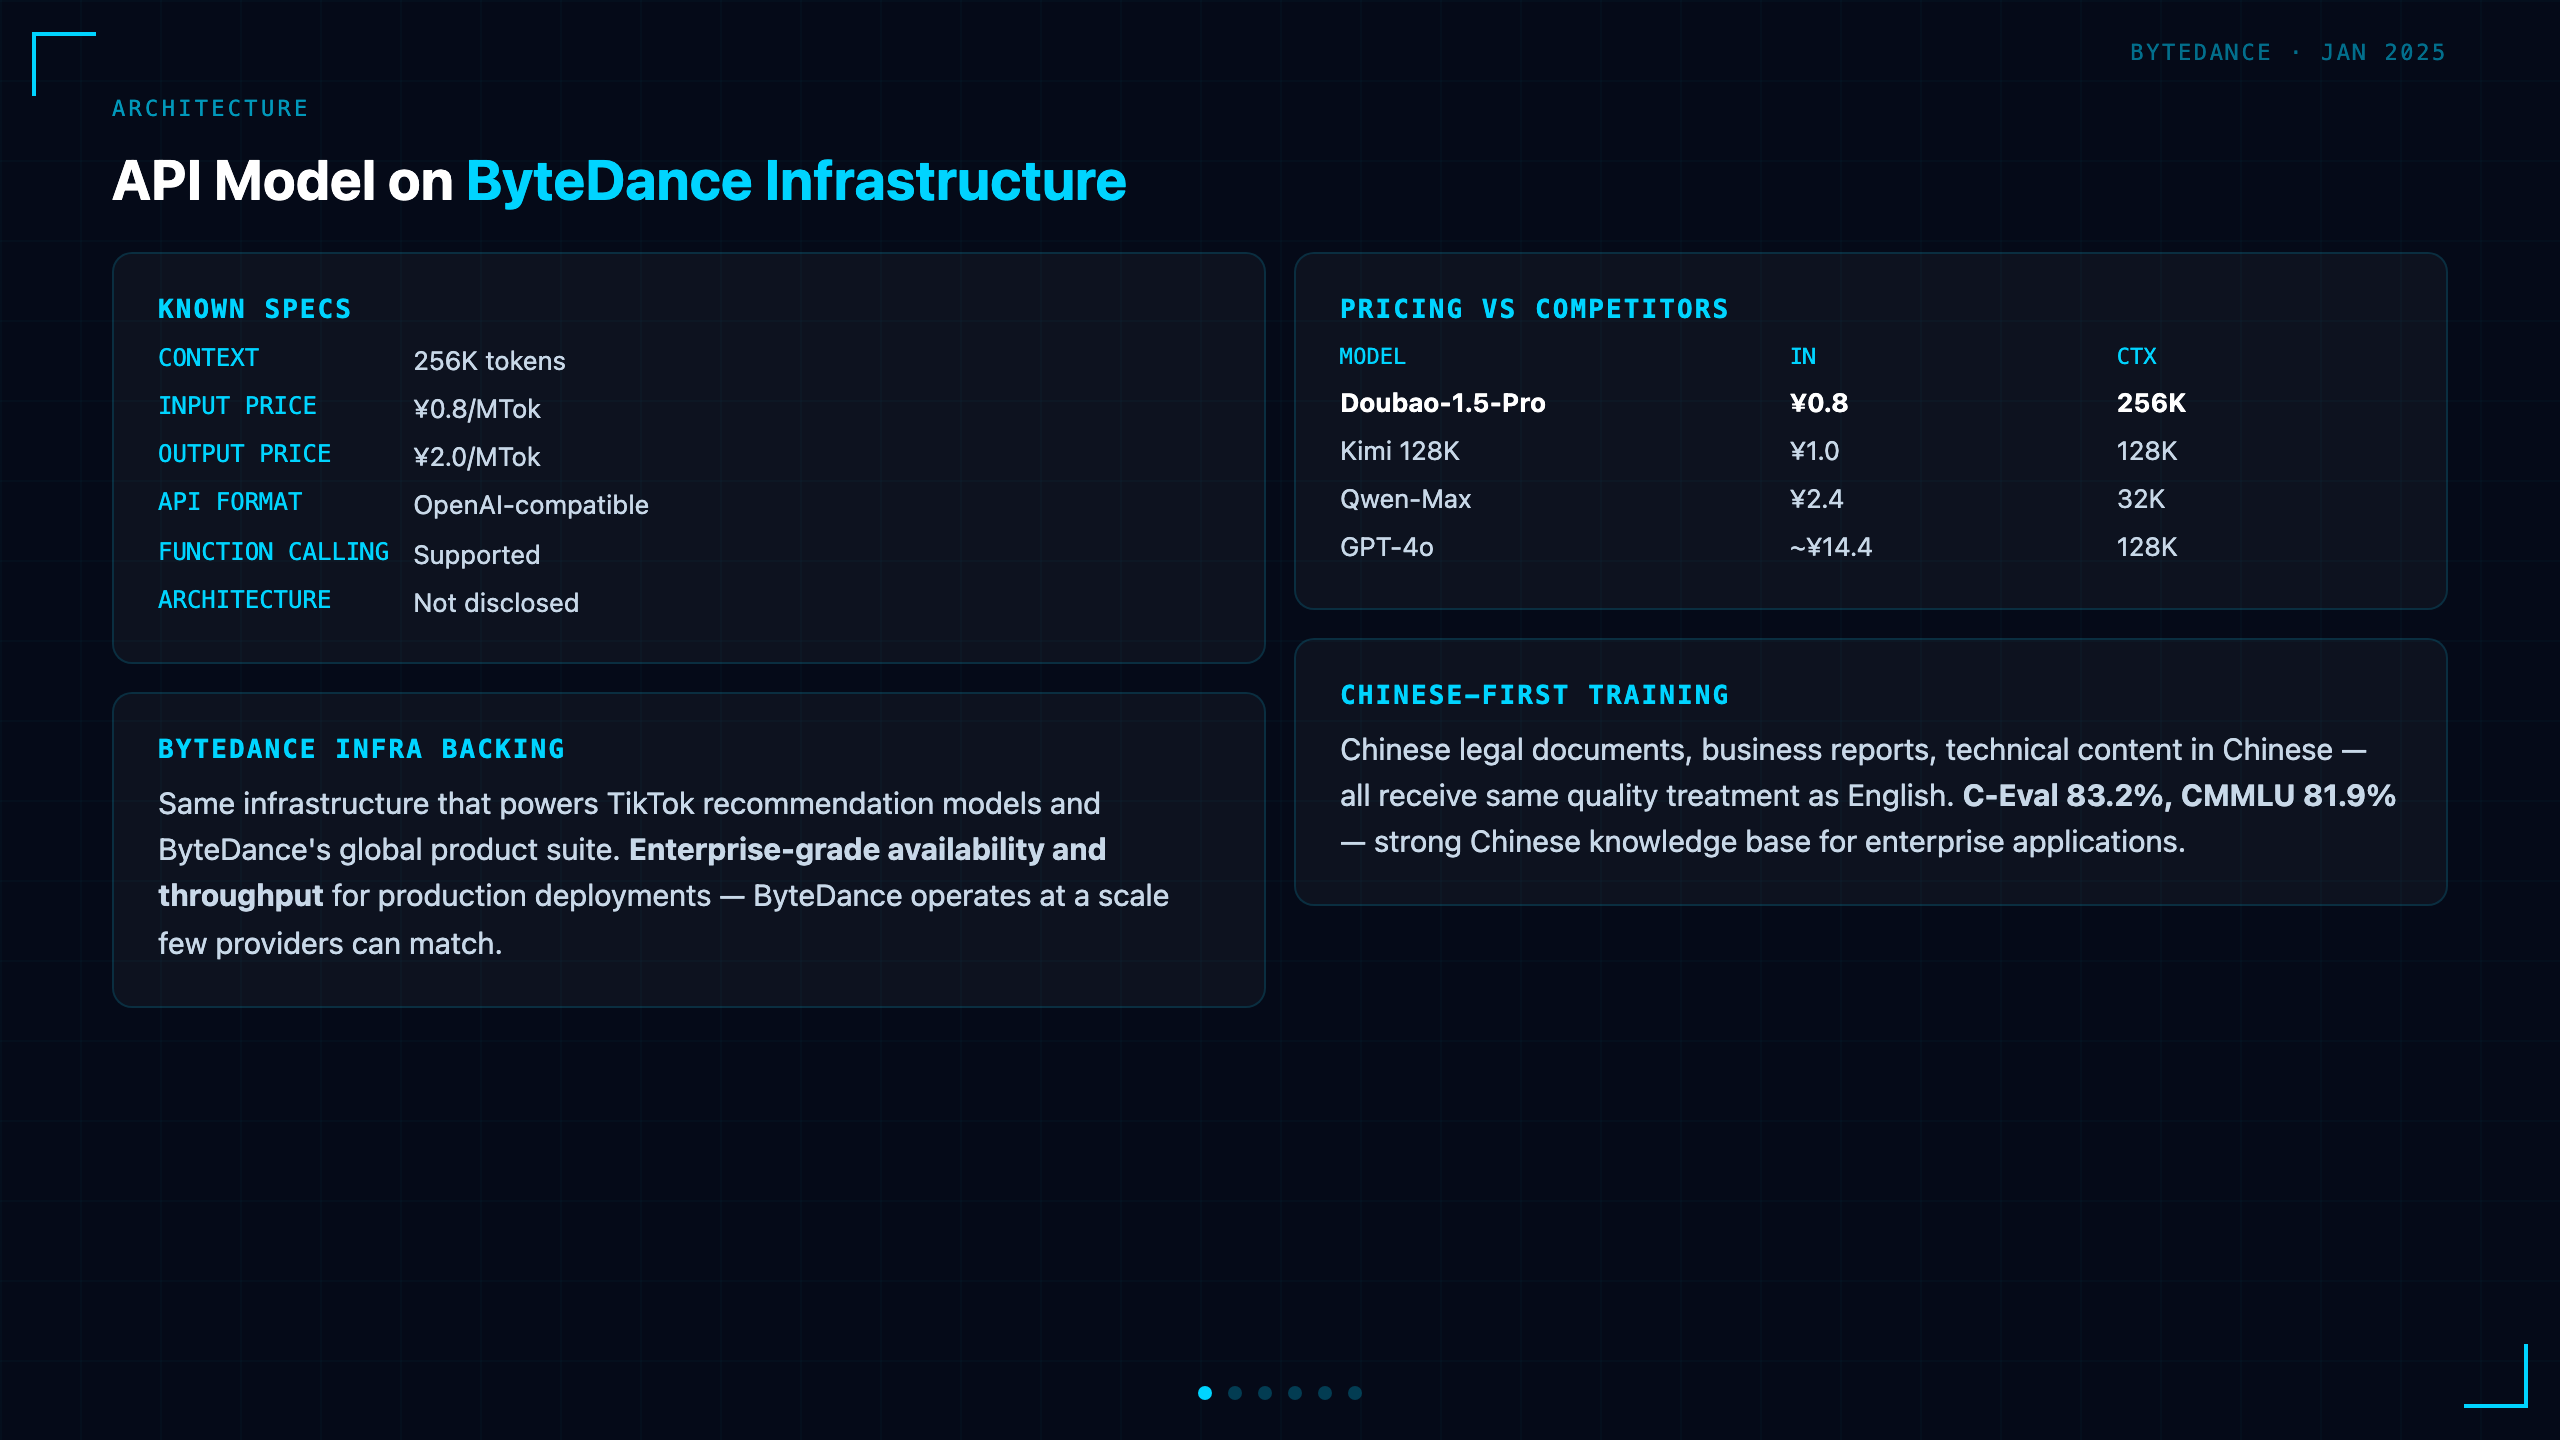Click the Chinese-First Training heading
2560x1440 pixels.
[1534, 695]
